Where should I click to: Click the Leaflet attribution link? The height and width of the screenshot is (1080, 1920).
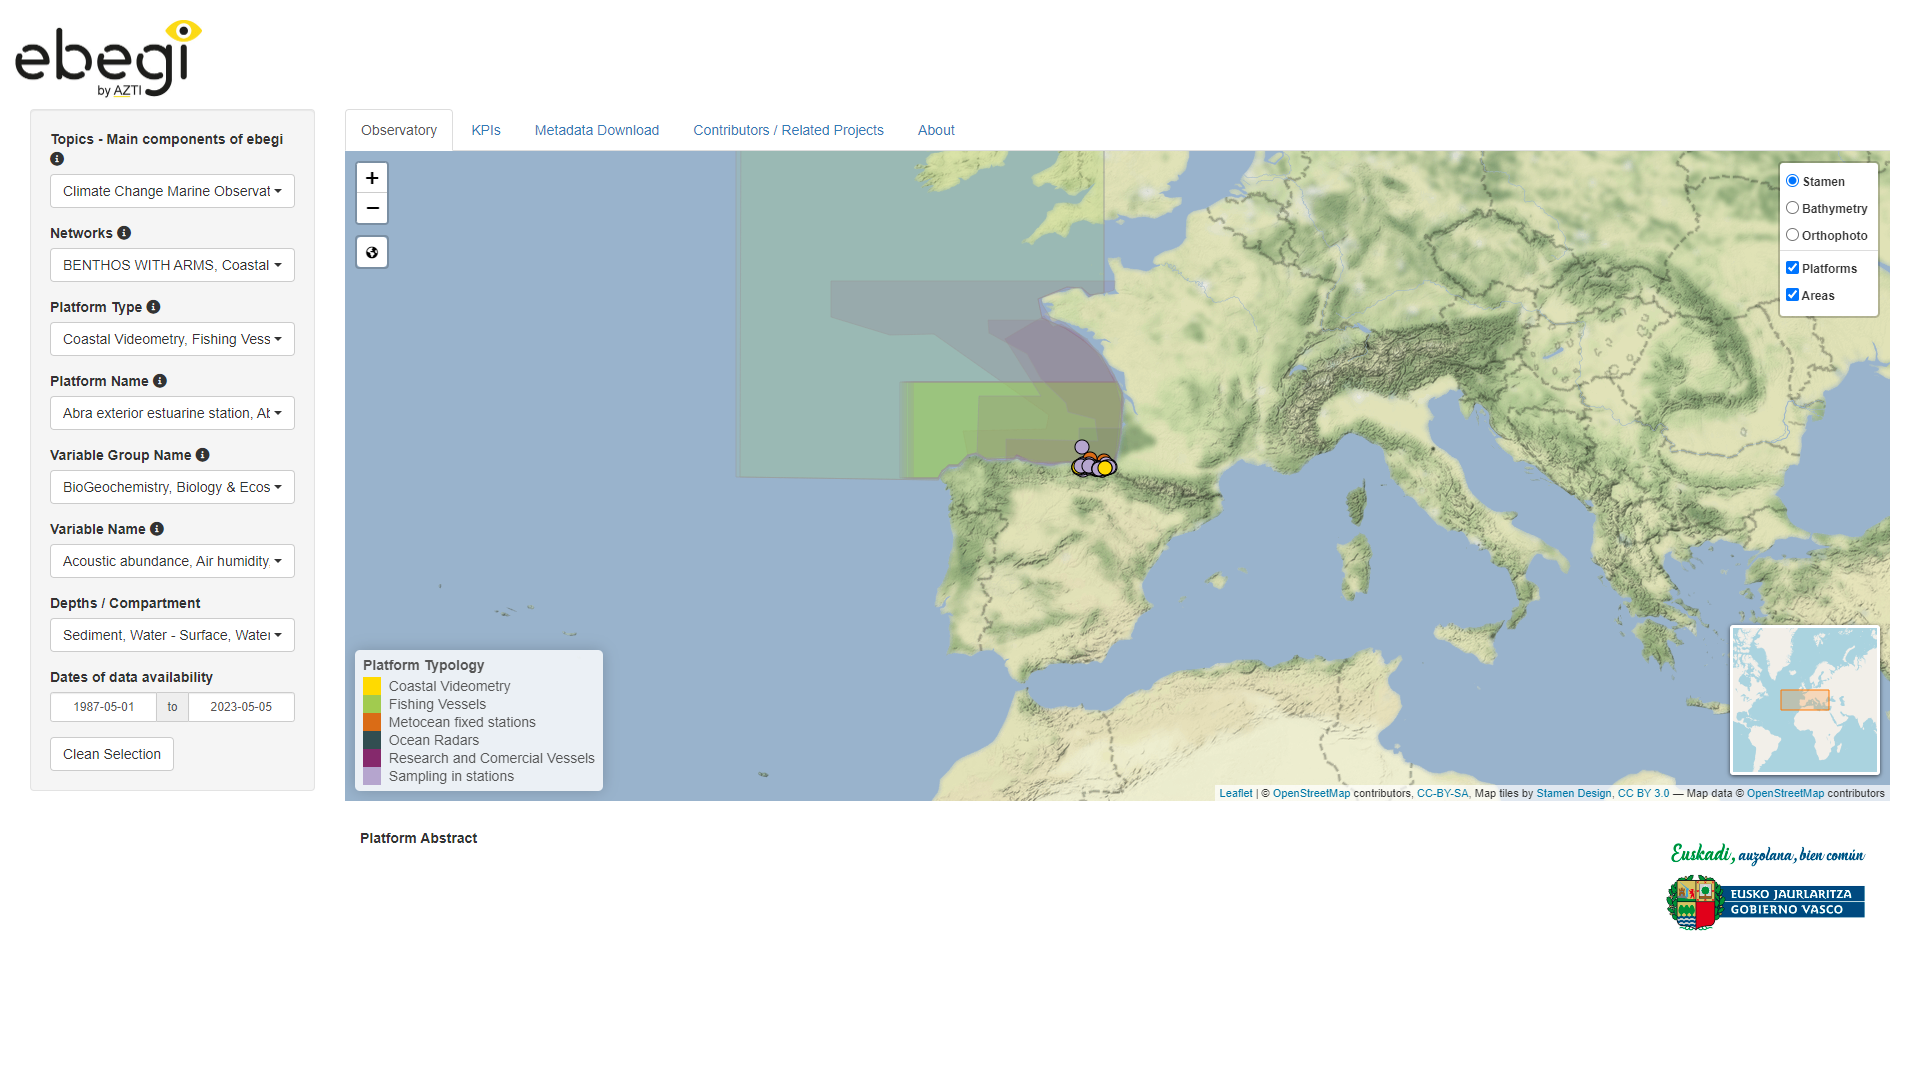point(1235,793)
